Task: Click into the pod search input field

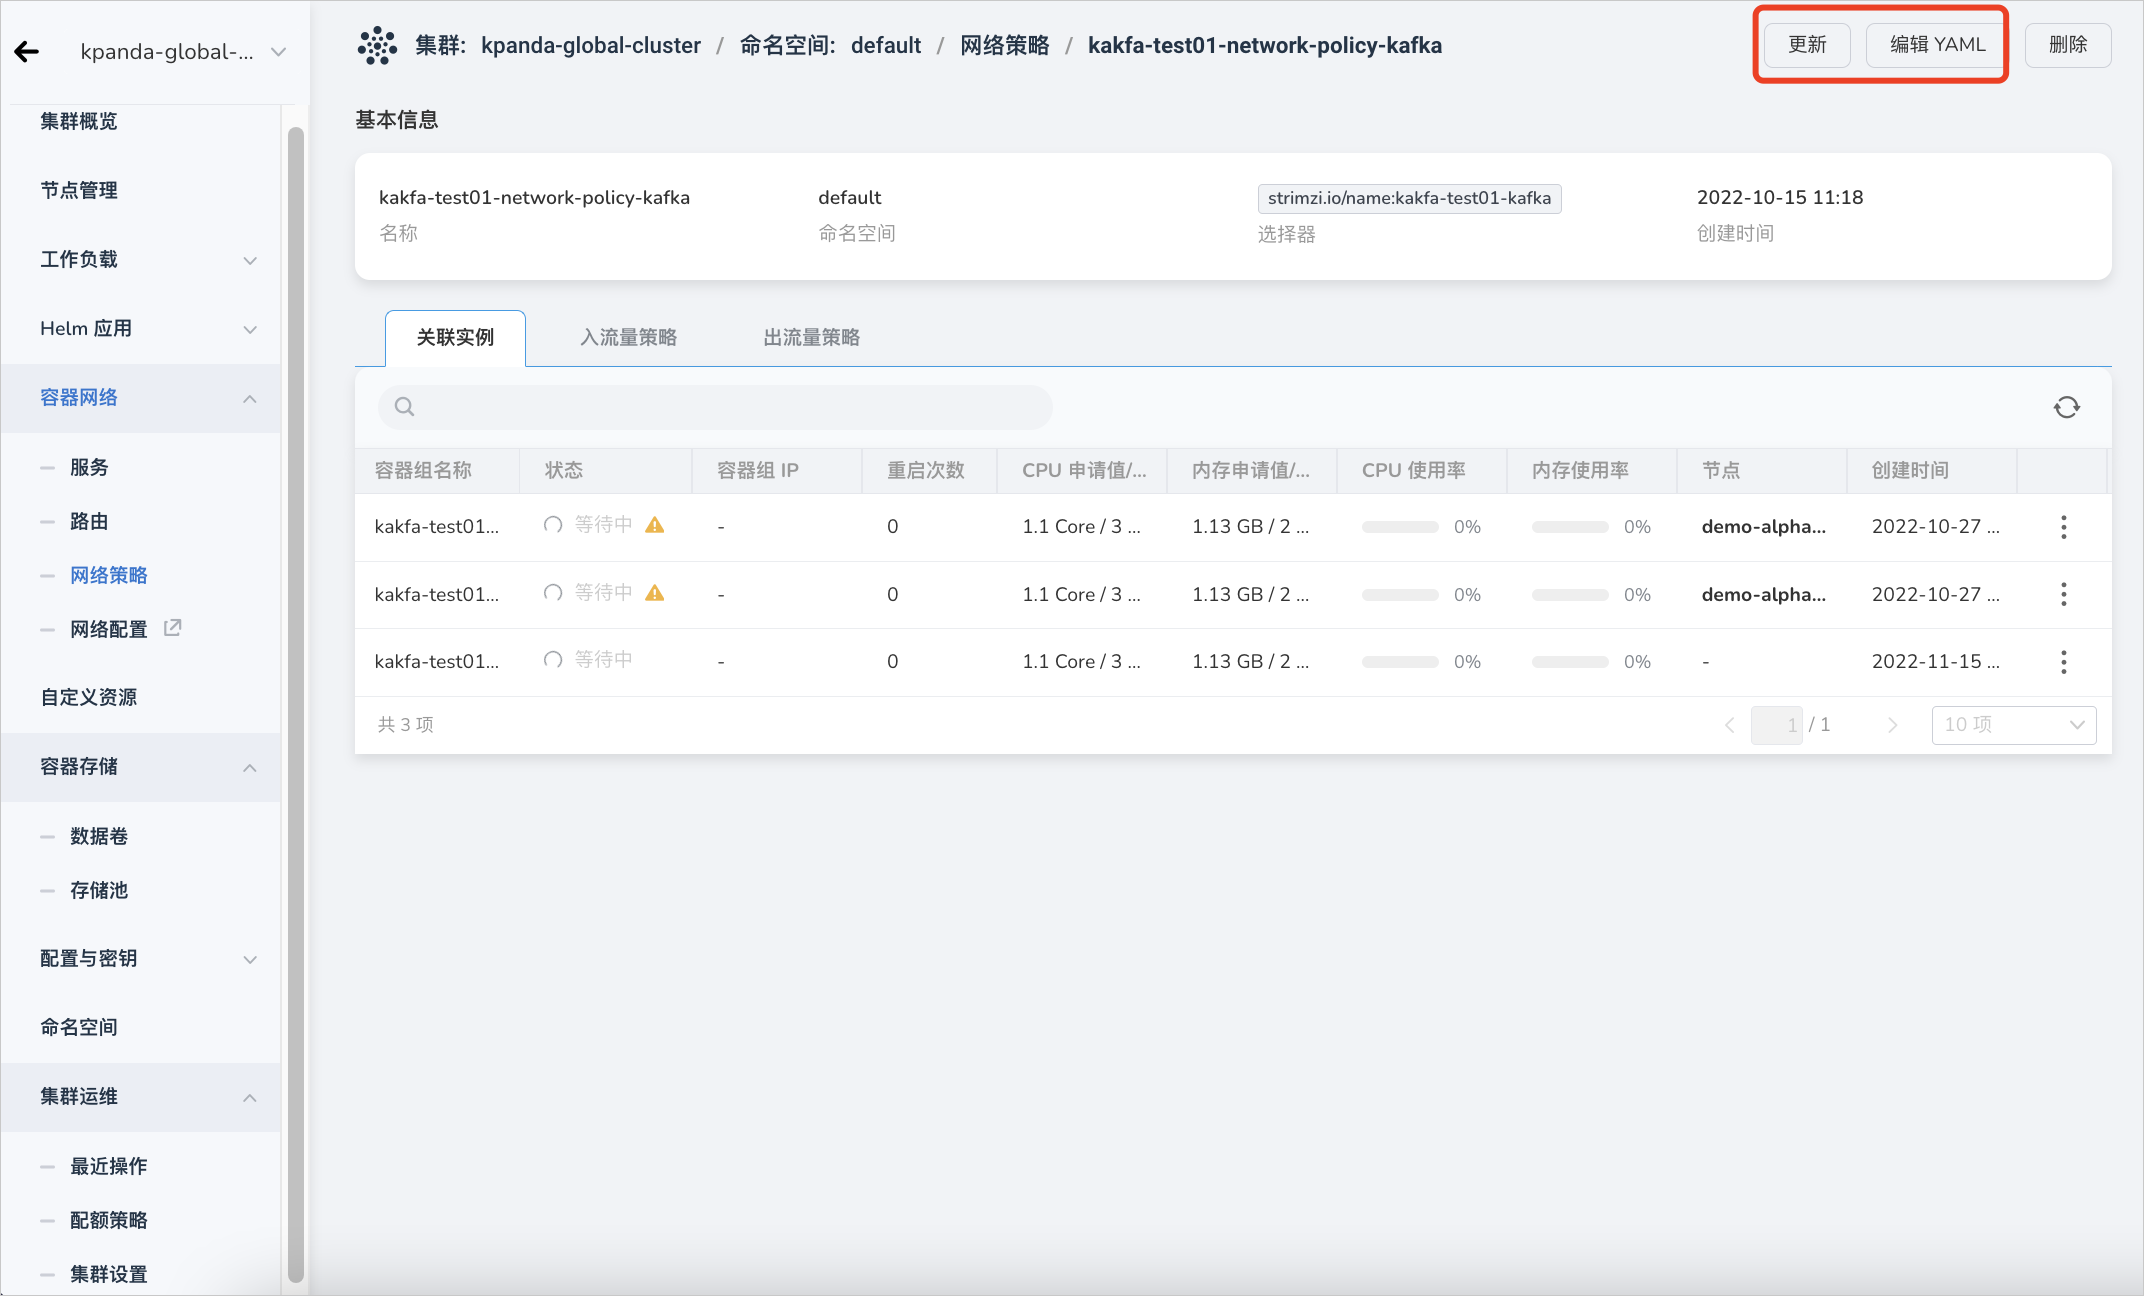Action: (x=715, y=407)
